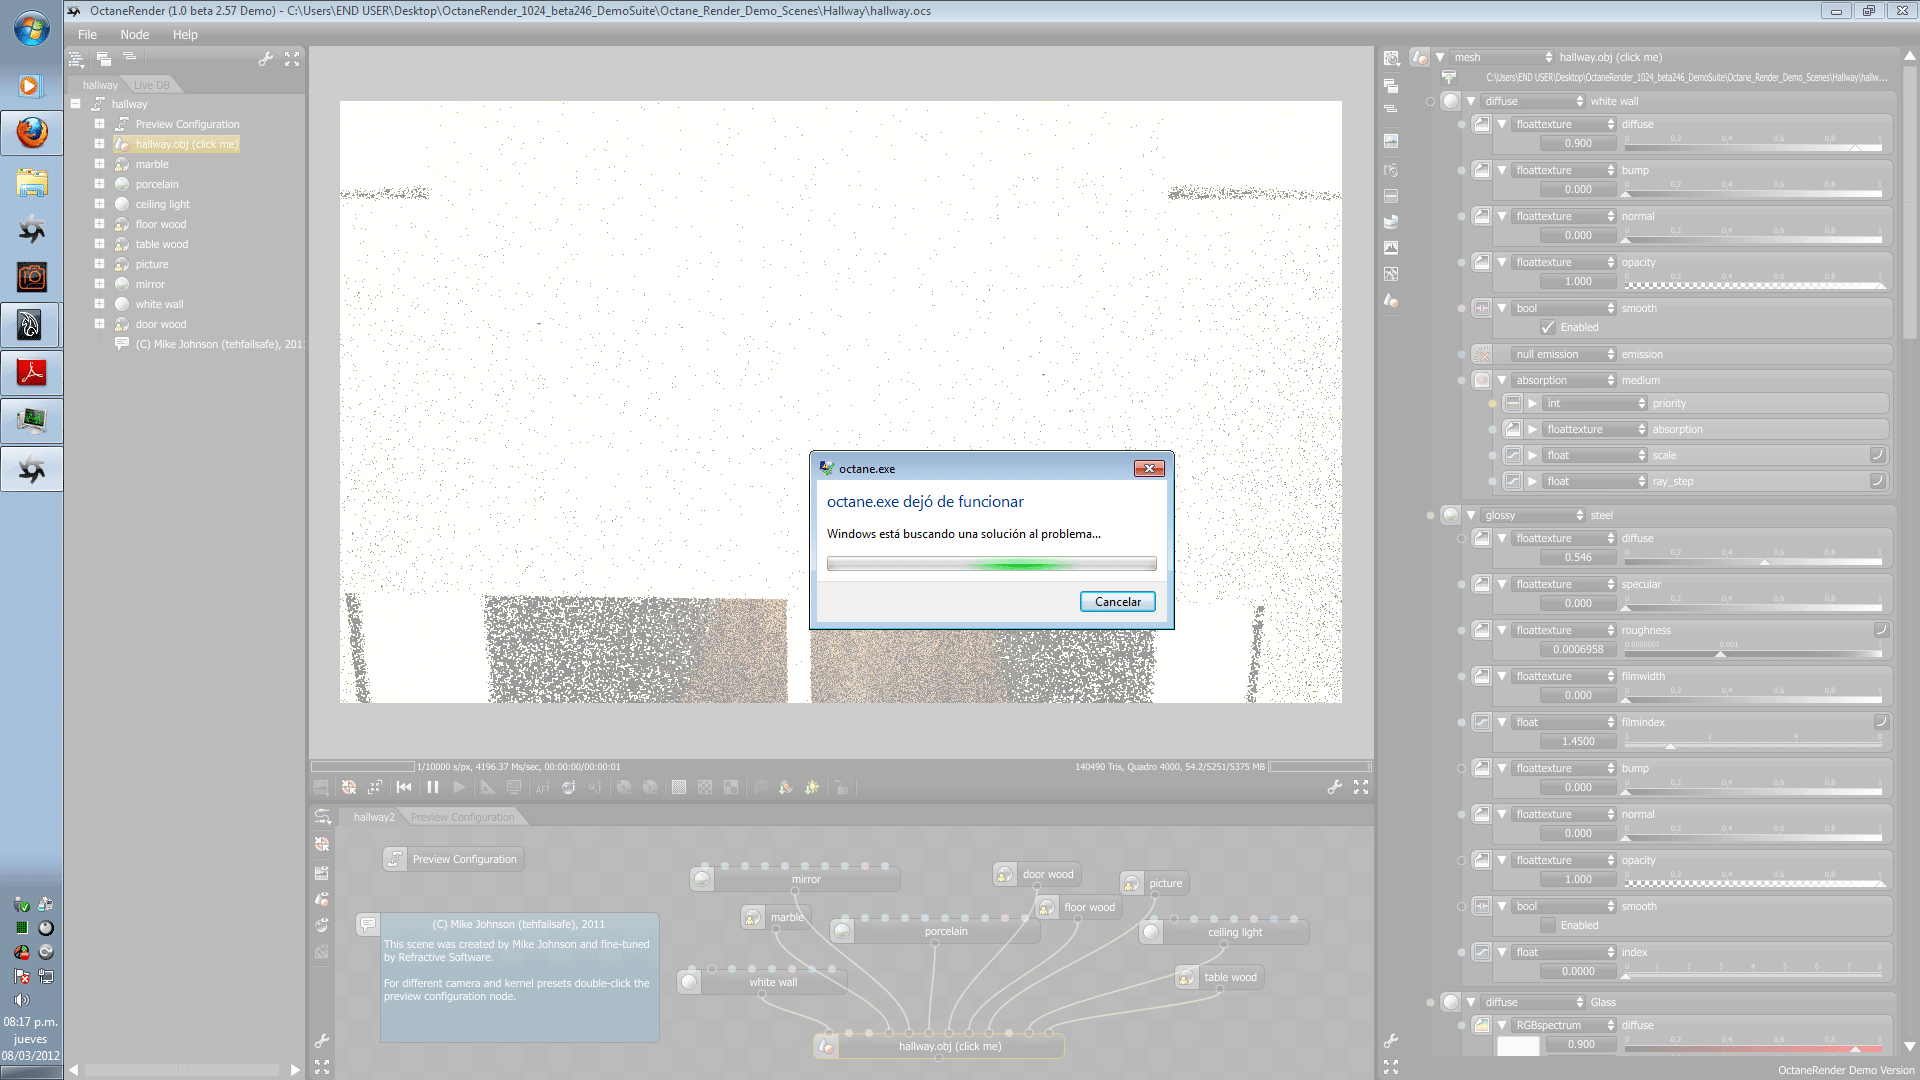Viewport: 1920px width, 1080px height.
Task: Click the auto-focus AF picker icon
Action: [542, 788]
